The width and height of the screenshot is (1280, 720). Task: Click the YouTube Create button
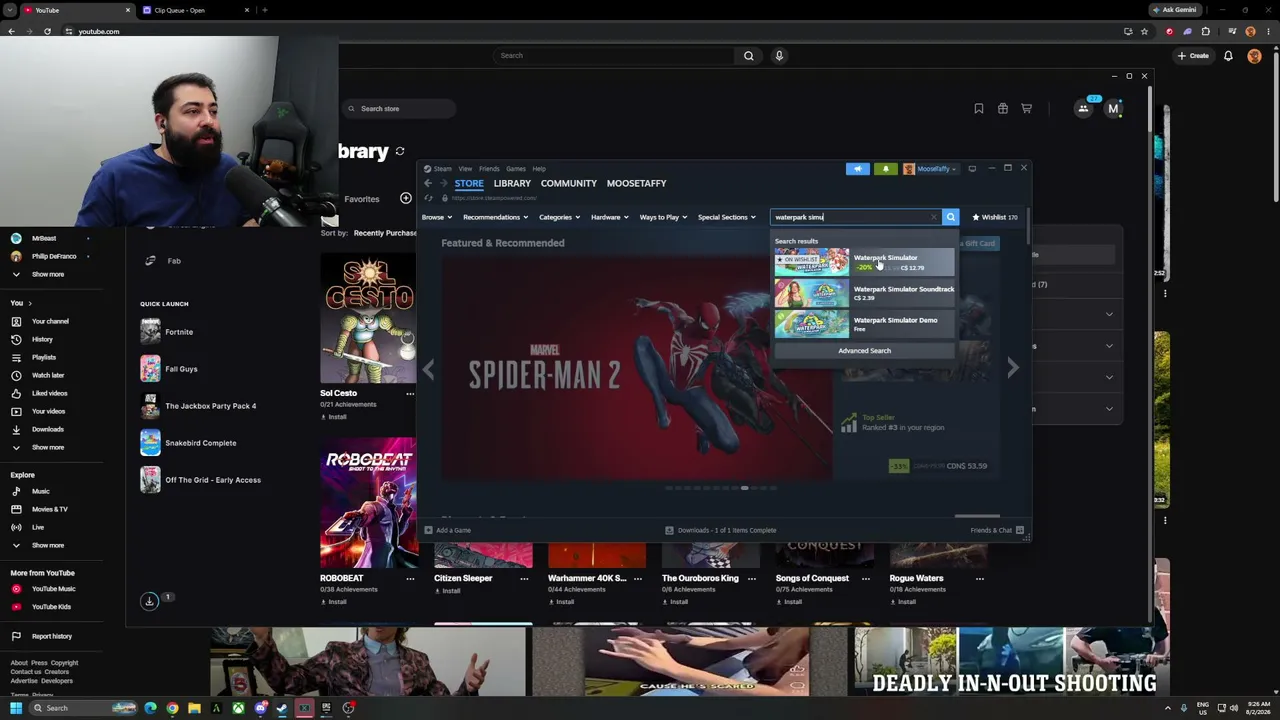tap(1193, 56)
